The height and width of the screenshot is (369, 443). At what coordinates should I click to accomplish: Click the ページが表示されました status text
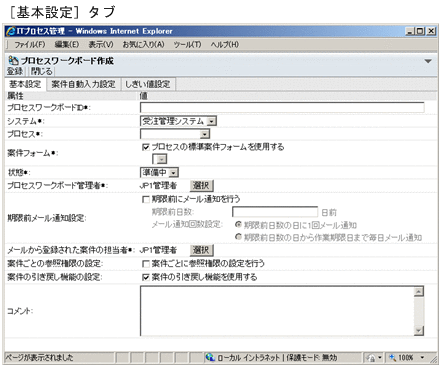pos(39,358)
